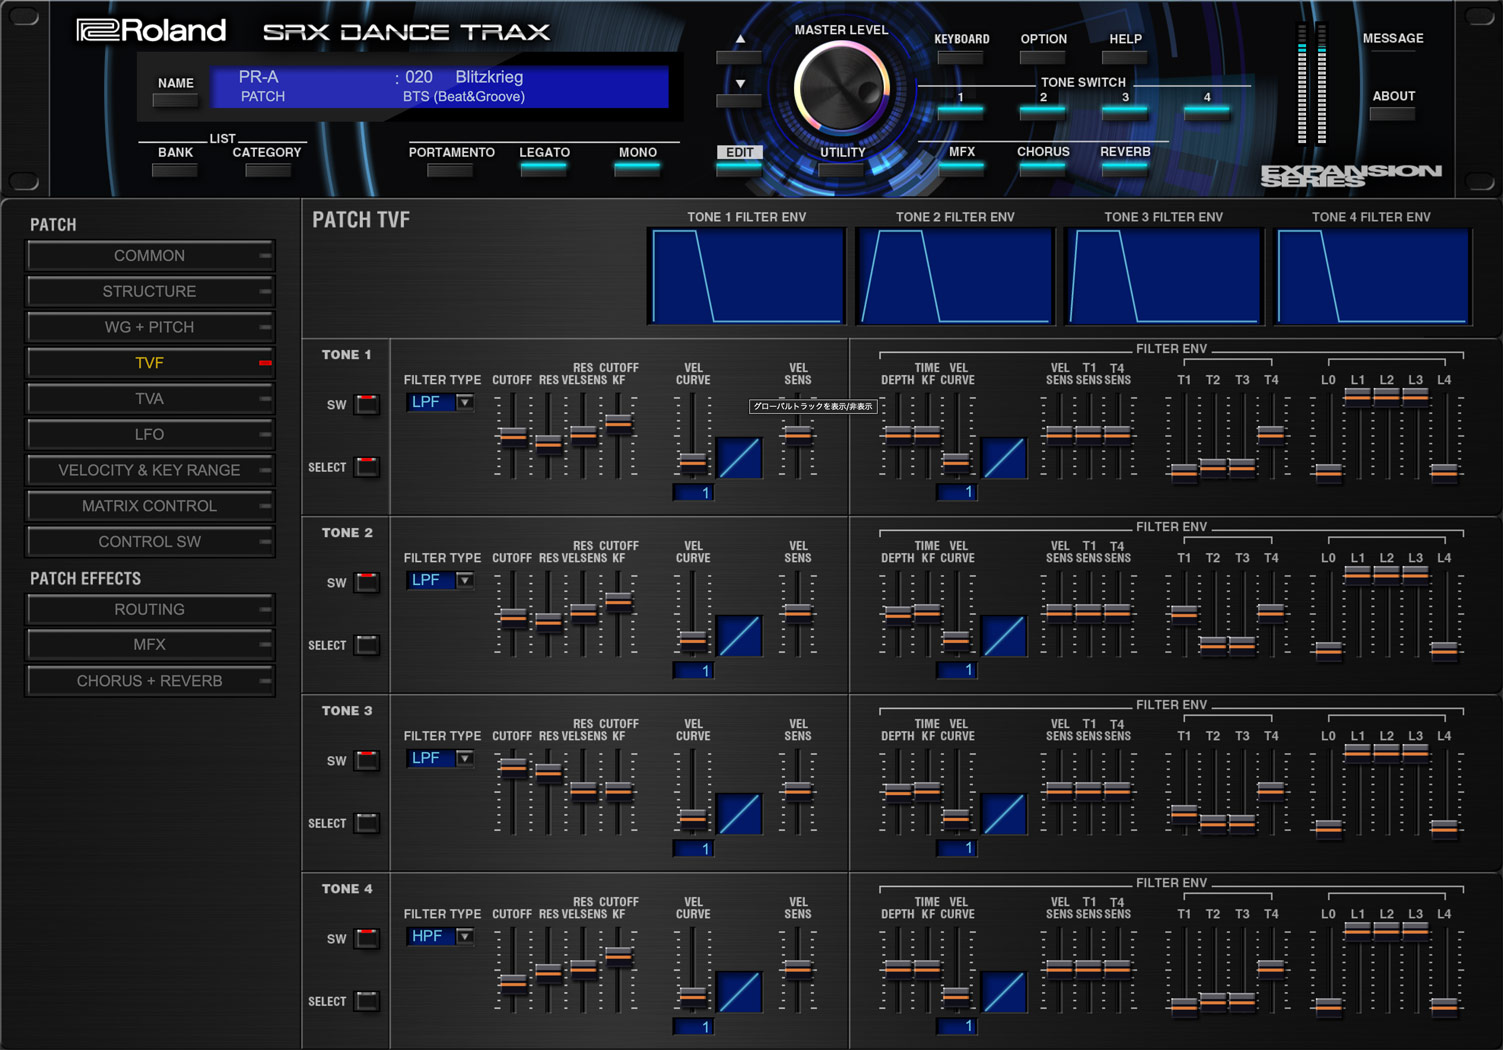This screenshot has width=1503, height=1050.
Task: Click the Roland logo
Action: [x=152, y=31]
